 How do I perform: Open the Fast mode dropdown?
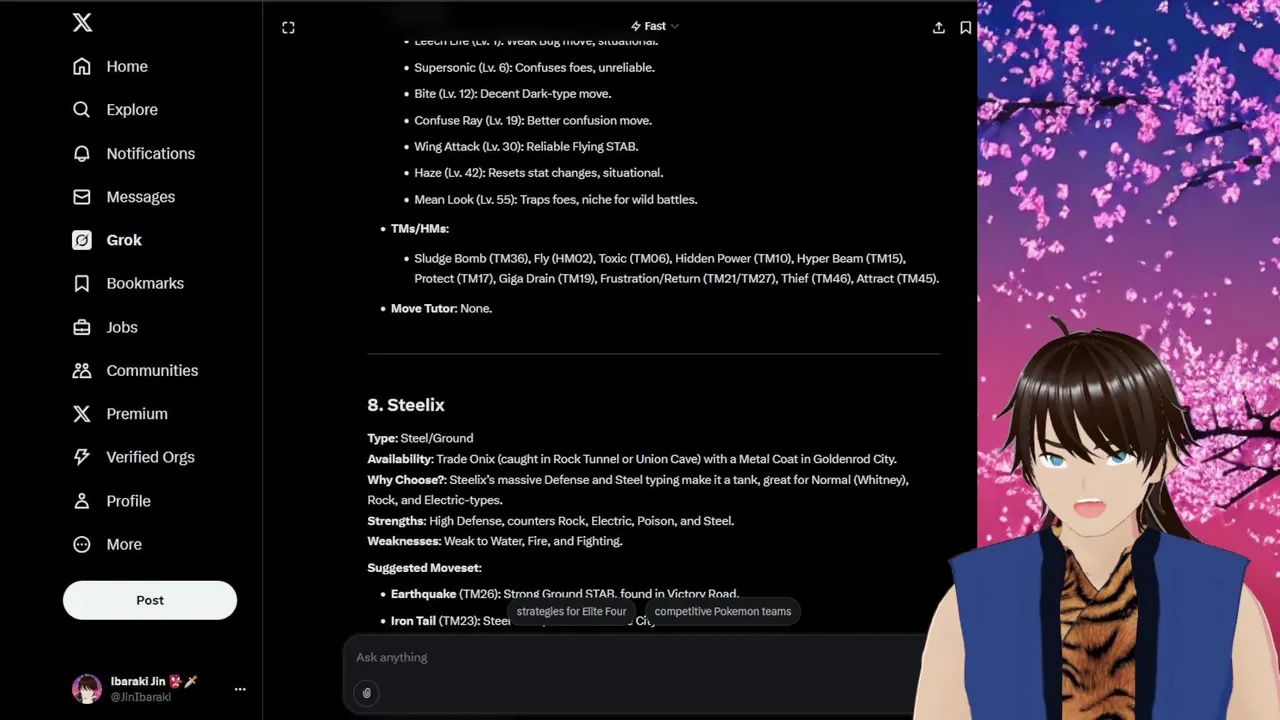click(655, 26)
